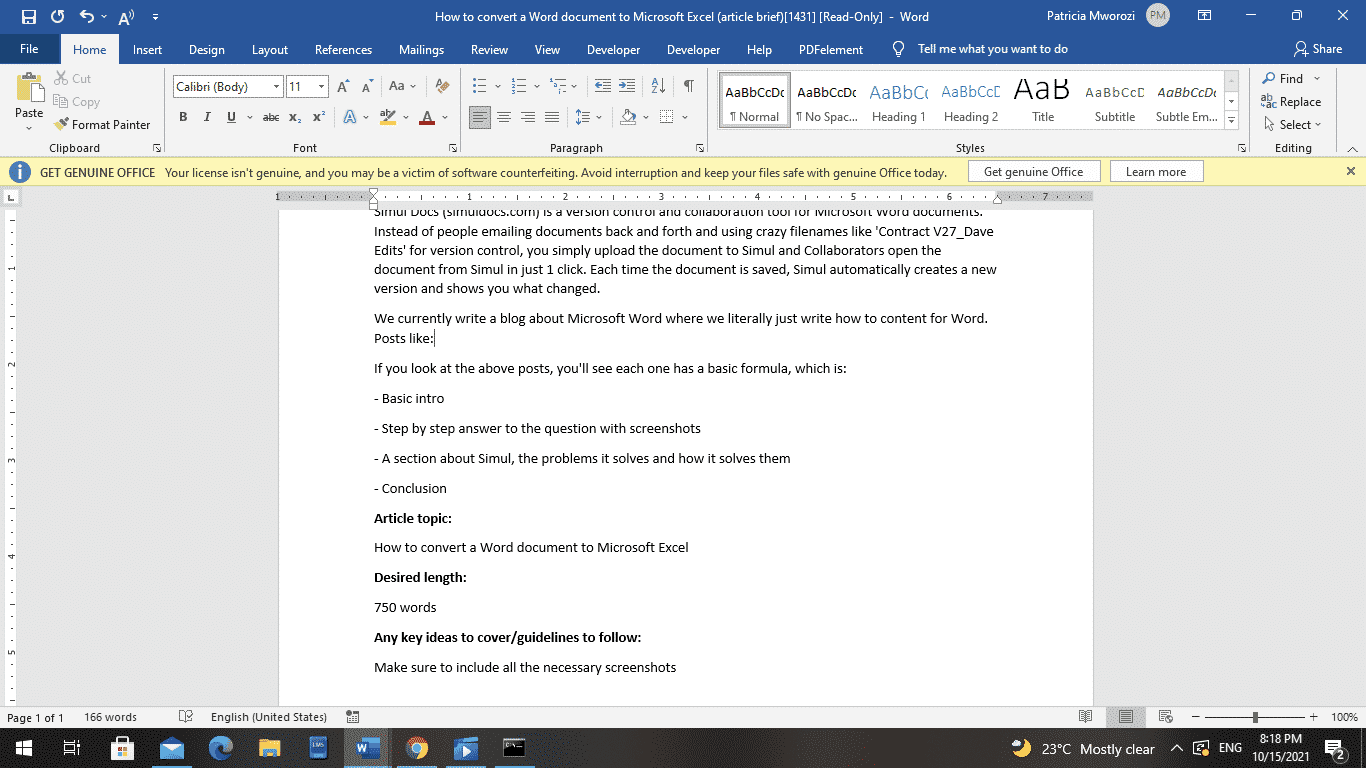The width and height of the screenshot is (1366, 768).
Task: Toggle Print Layout view
Action: 1126,717
